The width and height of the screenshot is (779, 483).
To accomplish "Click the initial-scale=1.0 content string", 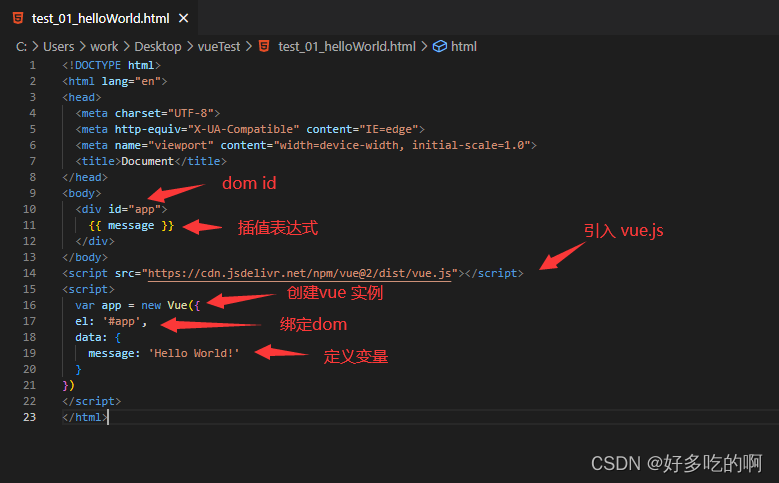I will click(x=468, y=145).
